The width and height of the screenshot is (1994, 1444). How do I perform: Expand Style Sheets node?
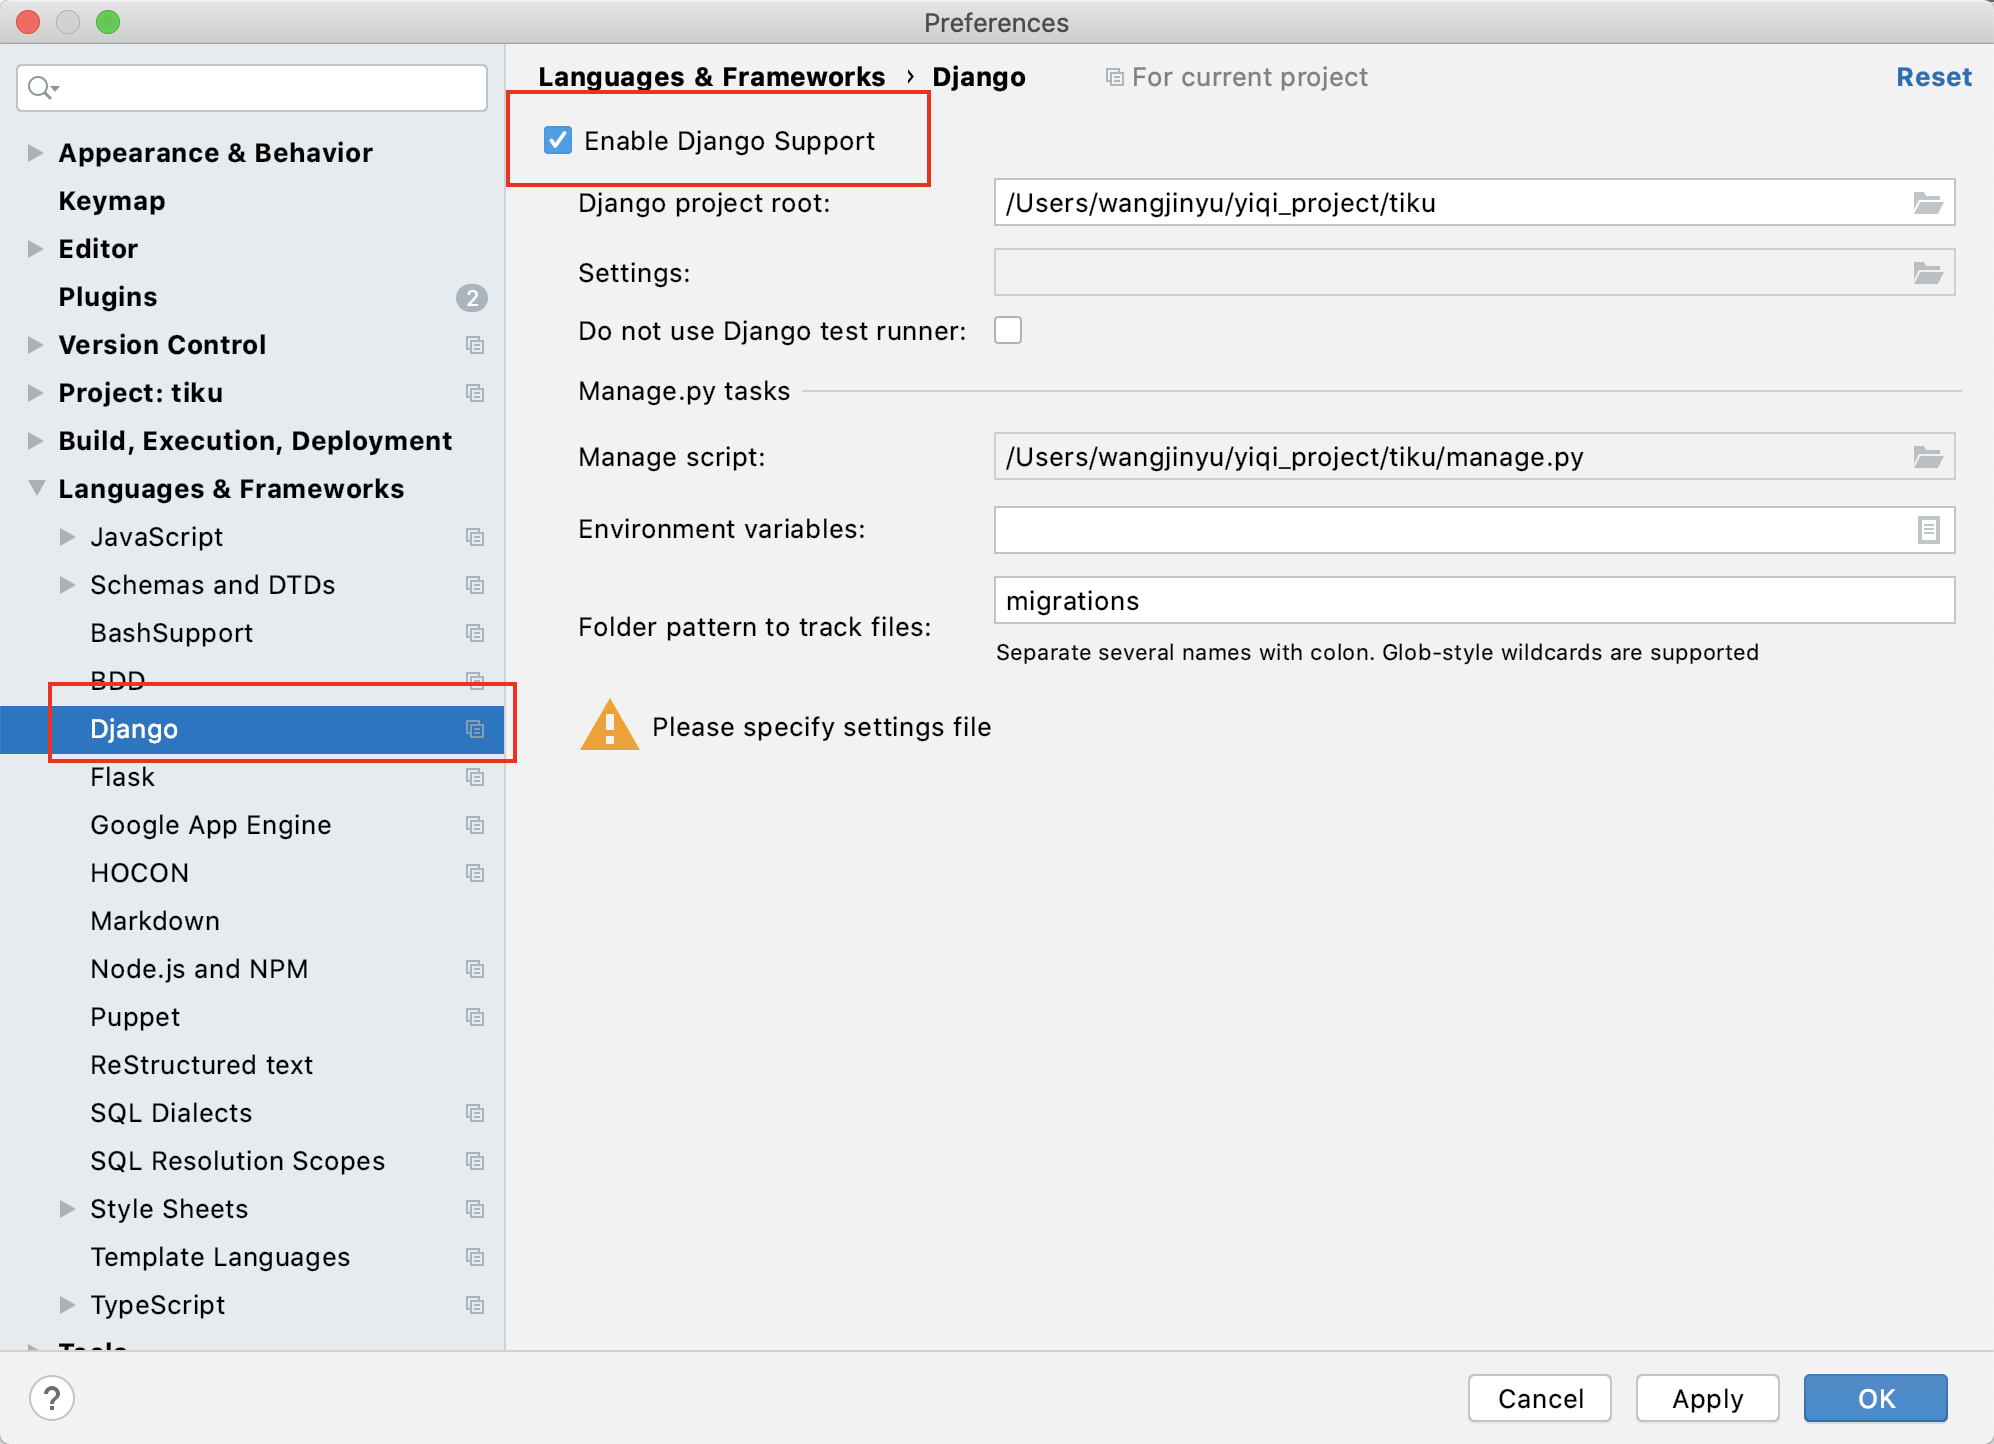pos(67,1209)
